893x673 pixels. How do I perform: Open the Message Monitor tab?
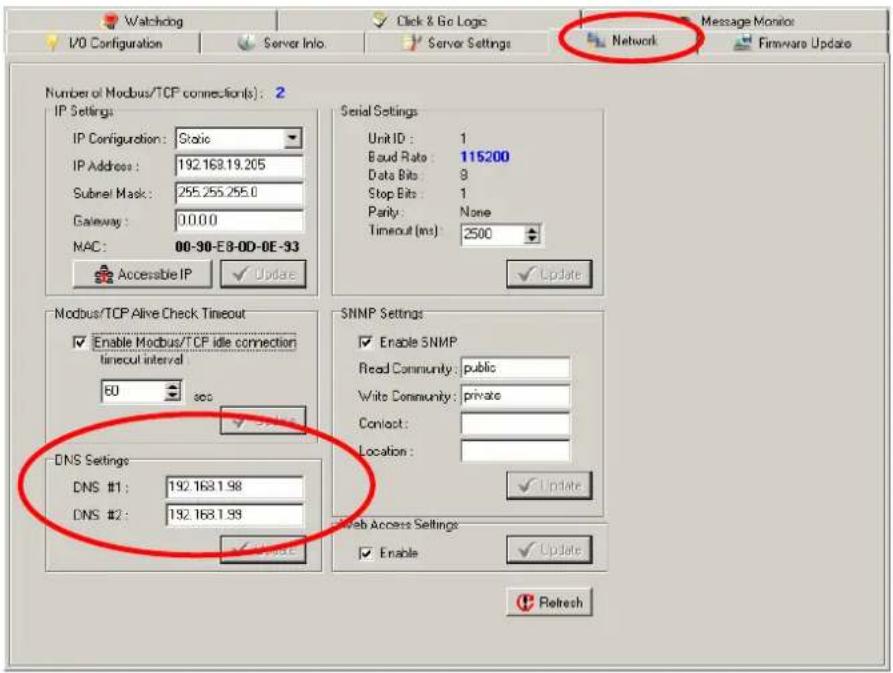coord(735,21)
